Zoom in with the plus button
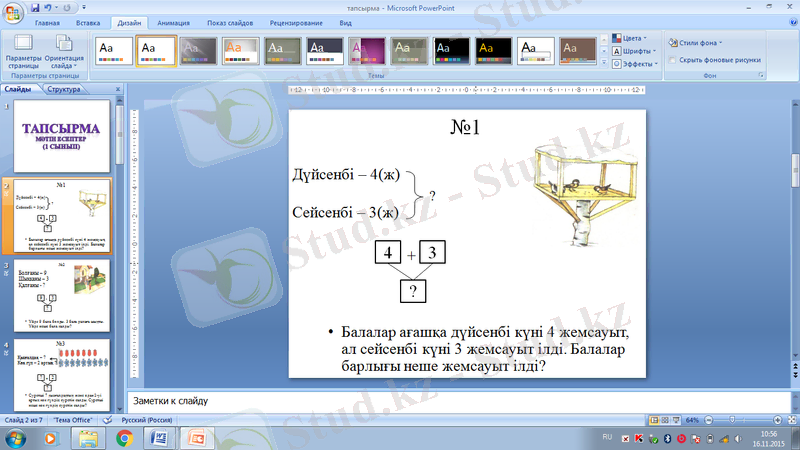The image size is (800, 450). [x=778, y=420]
